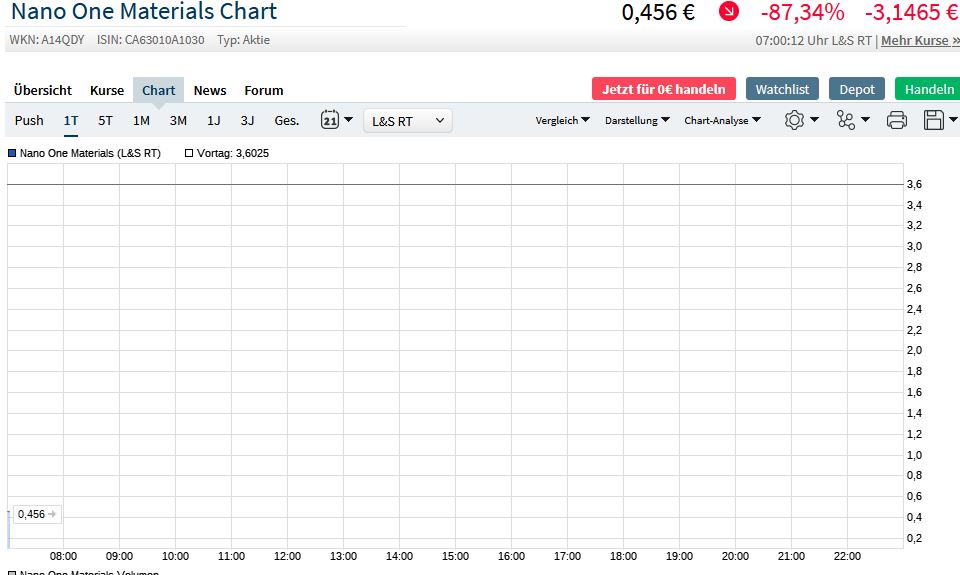960x575 pixels.
Task: Click the green Handeln button
Action: point(928,89)
